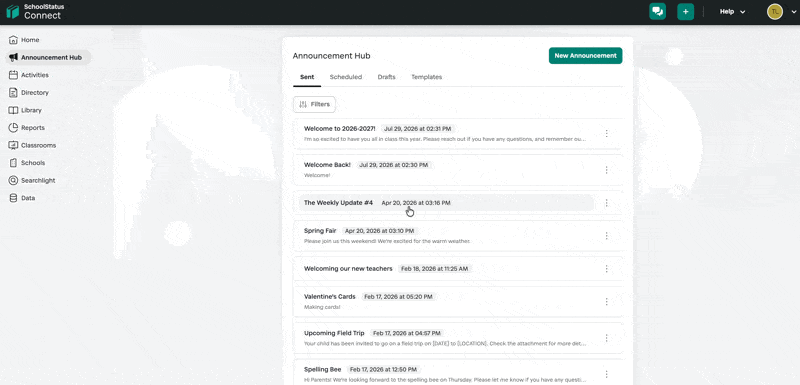The height and width of the screenshot is (385, 800).
Task: Open the Upcoming Field Trip announcement
Action: tap(458, 338)
